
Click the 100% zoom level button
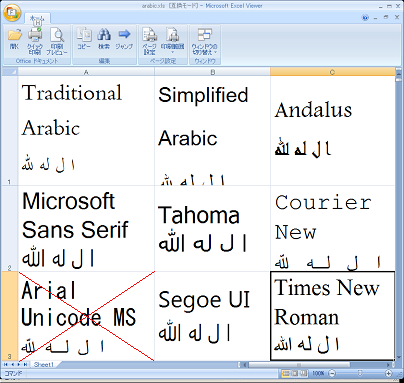click(x=318, y=374)
